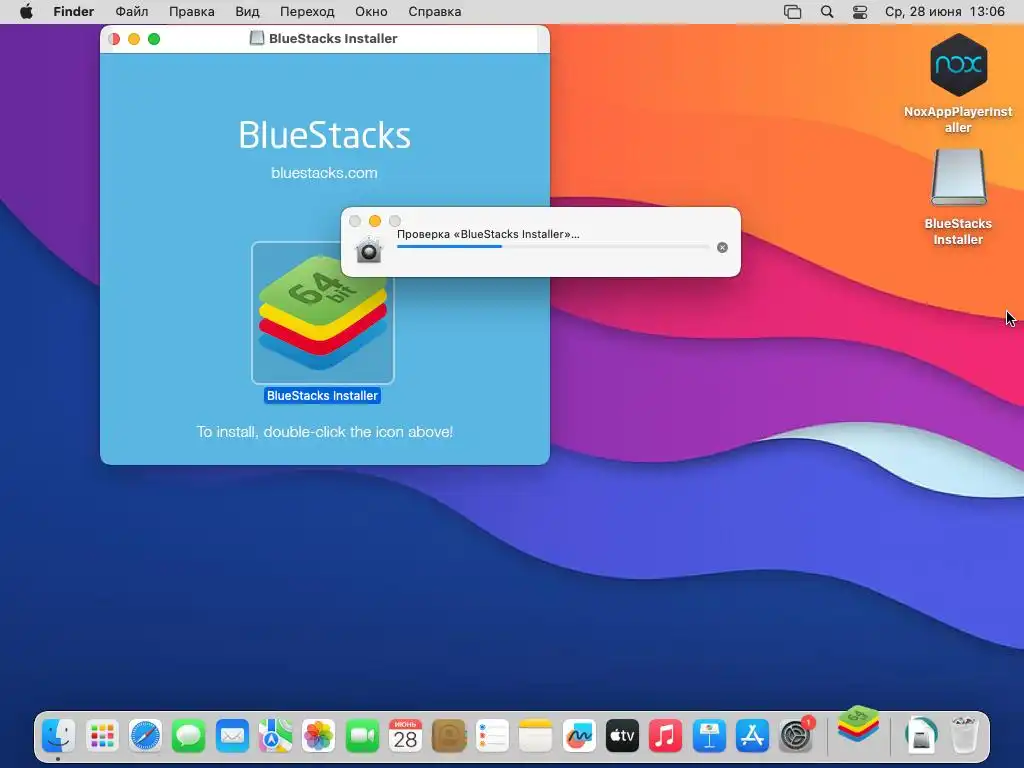Open Keynote app in the Dock
The image size is (1024, 768).
pyautogui.click(x=709, y=737)
